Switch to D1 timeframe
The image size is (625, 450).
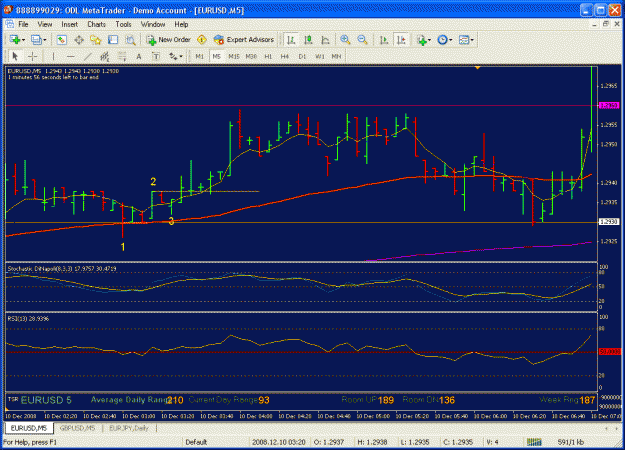point(302,57)
